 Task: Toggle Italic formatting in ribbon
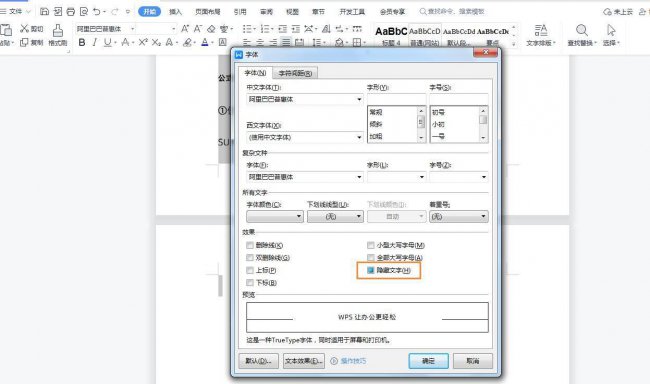(x=95, y=42)
